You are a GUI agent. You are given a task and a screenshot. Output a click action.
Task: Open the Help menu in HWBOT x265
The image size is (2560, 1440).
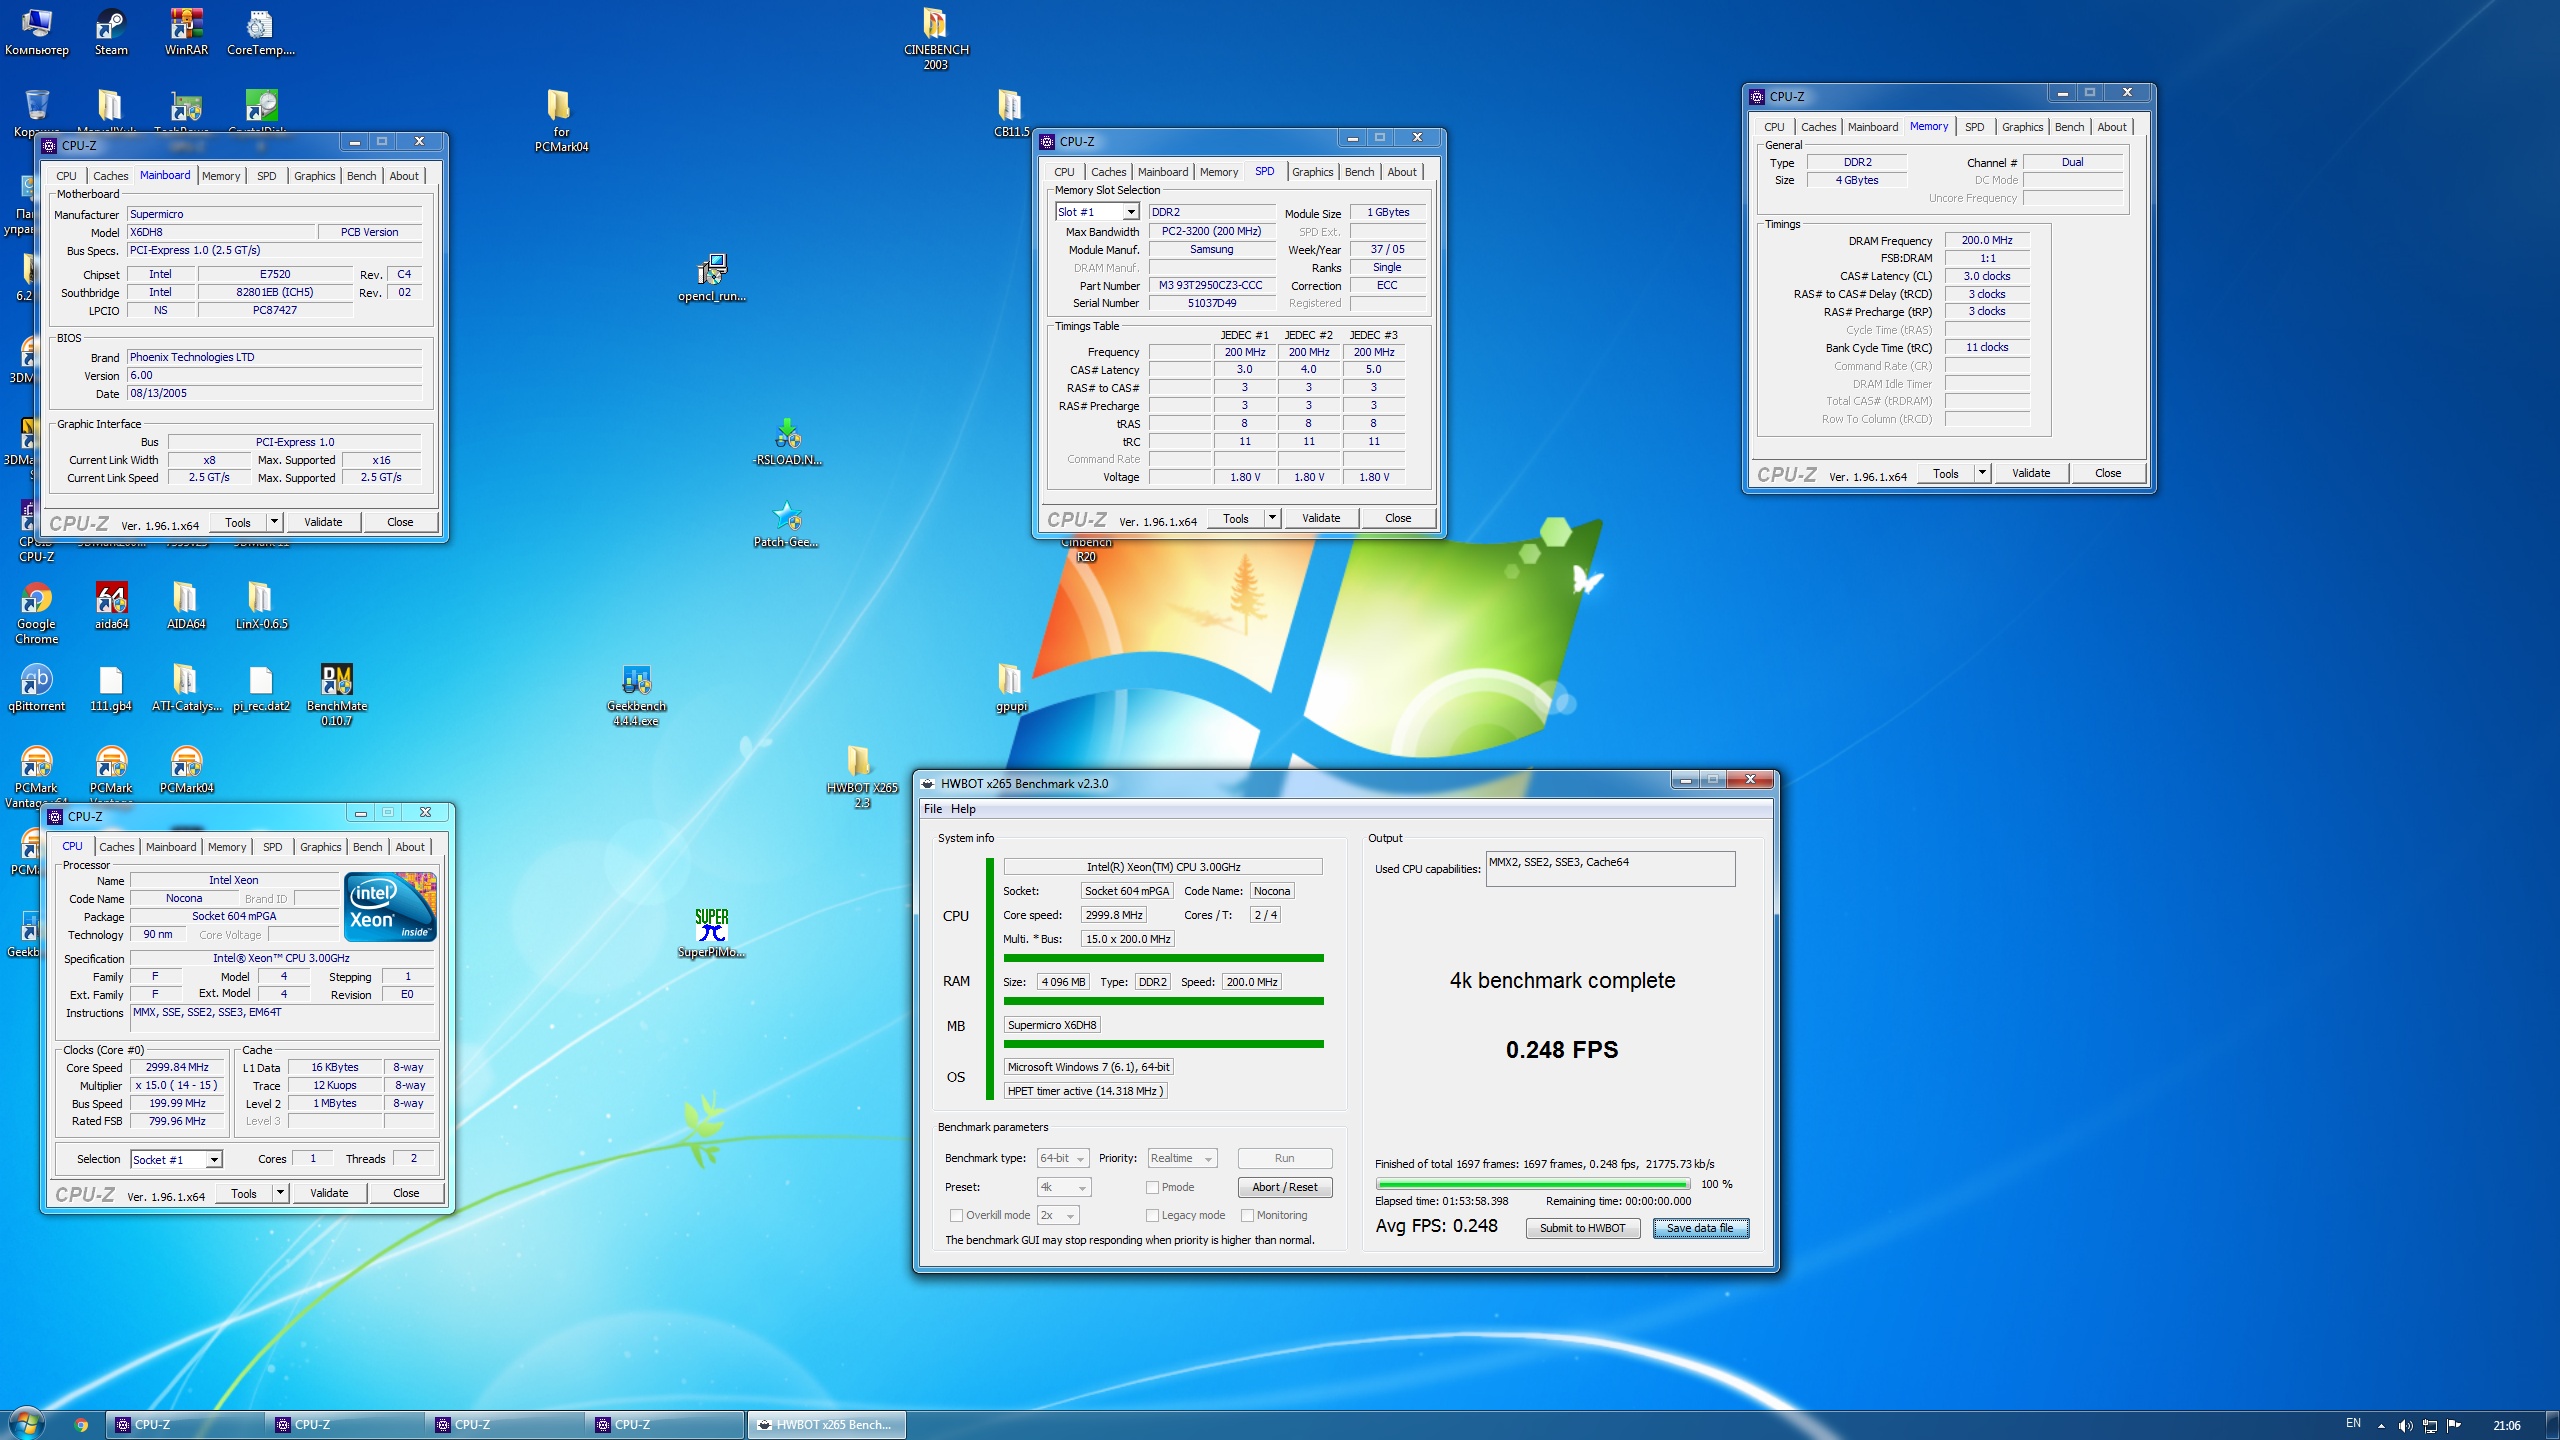[963, 809]
